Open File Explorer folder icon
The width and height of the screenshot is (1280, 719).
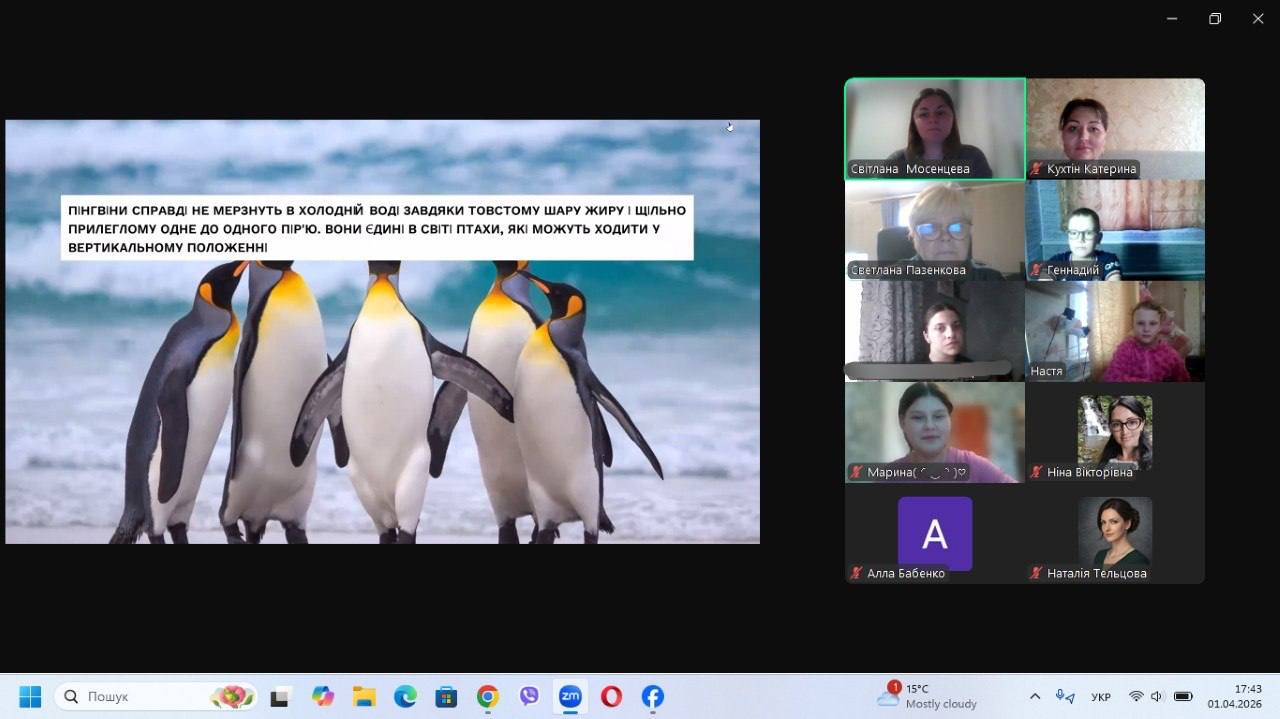click(364, 696)
